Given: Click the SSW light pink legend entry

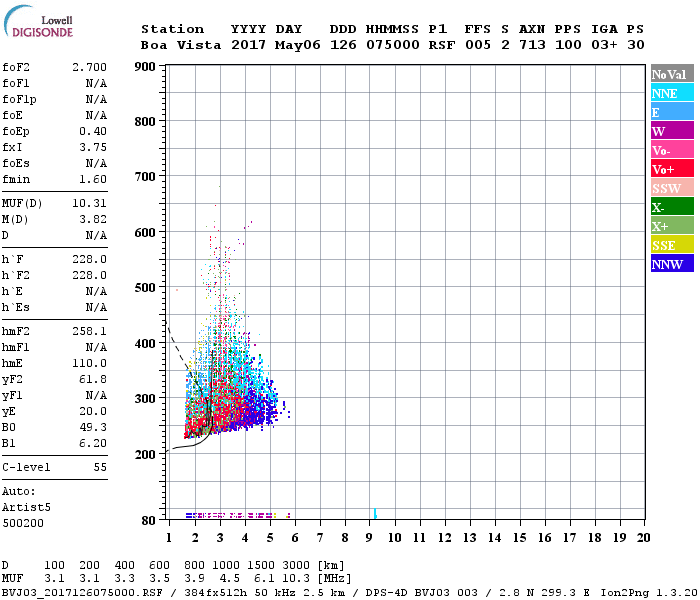Looking at the screenshot, I should coord(672,188).
